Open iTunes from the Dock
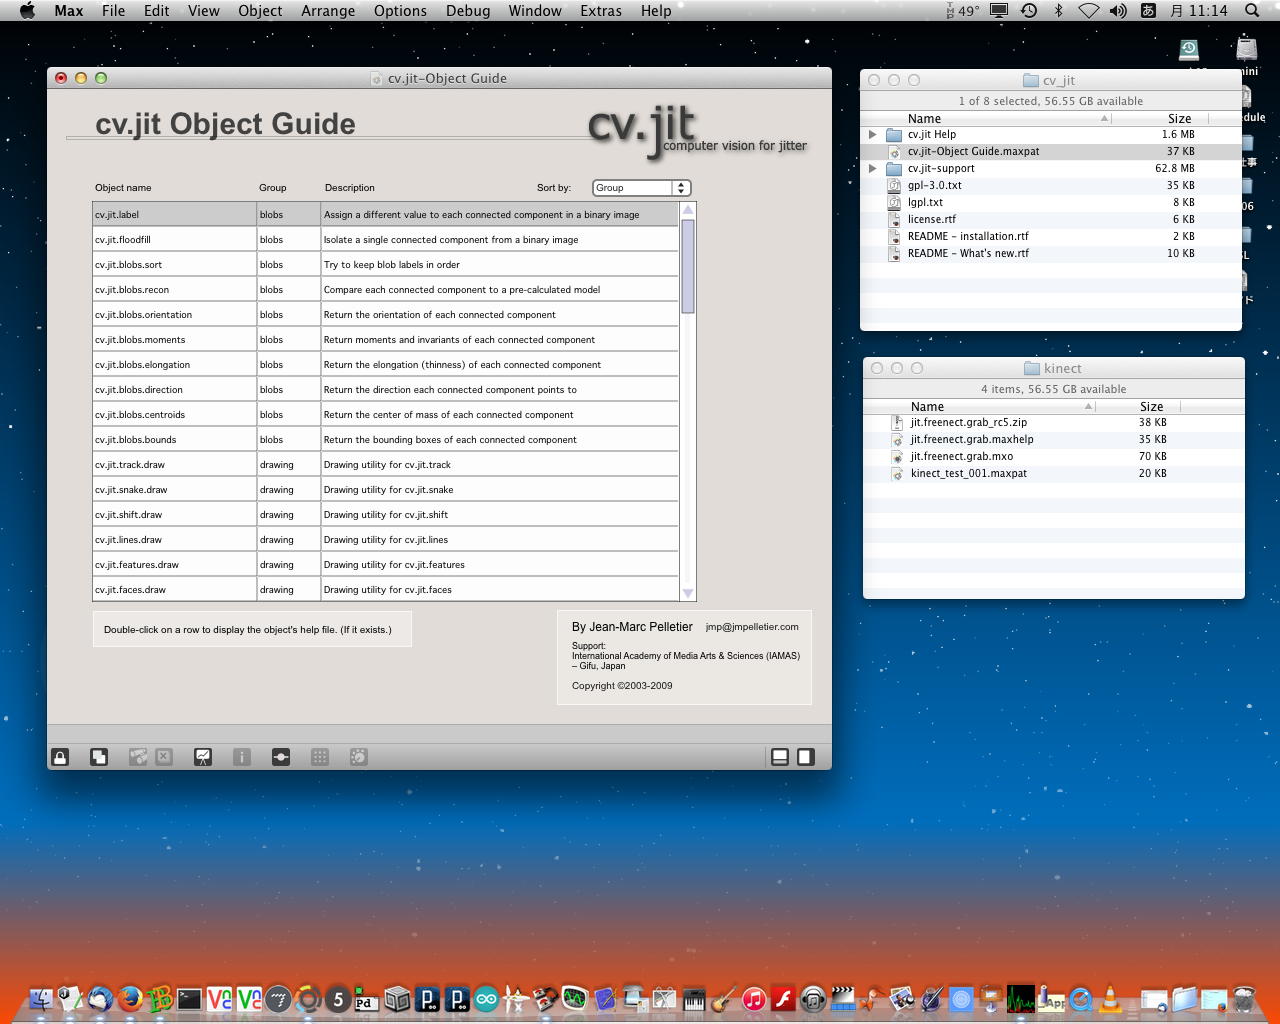 [x=754, y=998]
